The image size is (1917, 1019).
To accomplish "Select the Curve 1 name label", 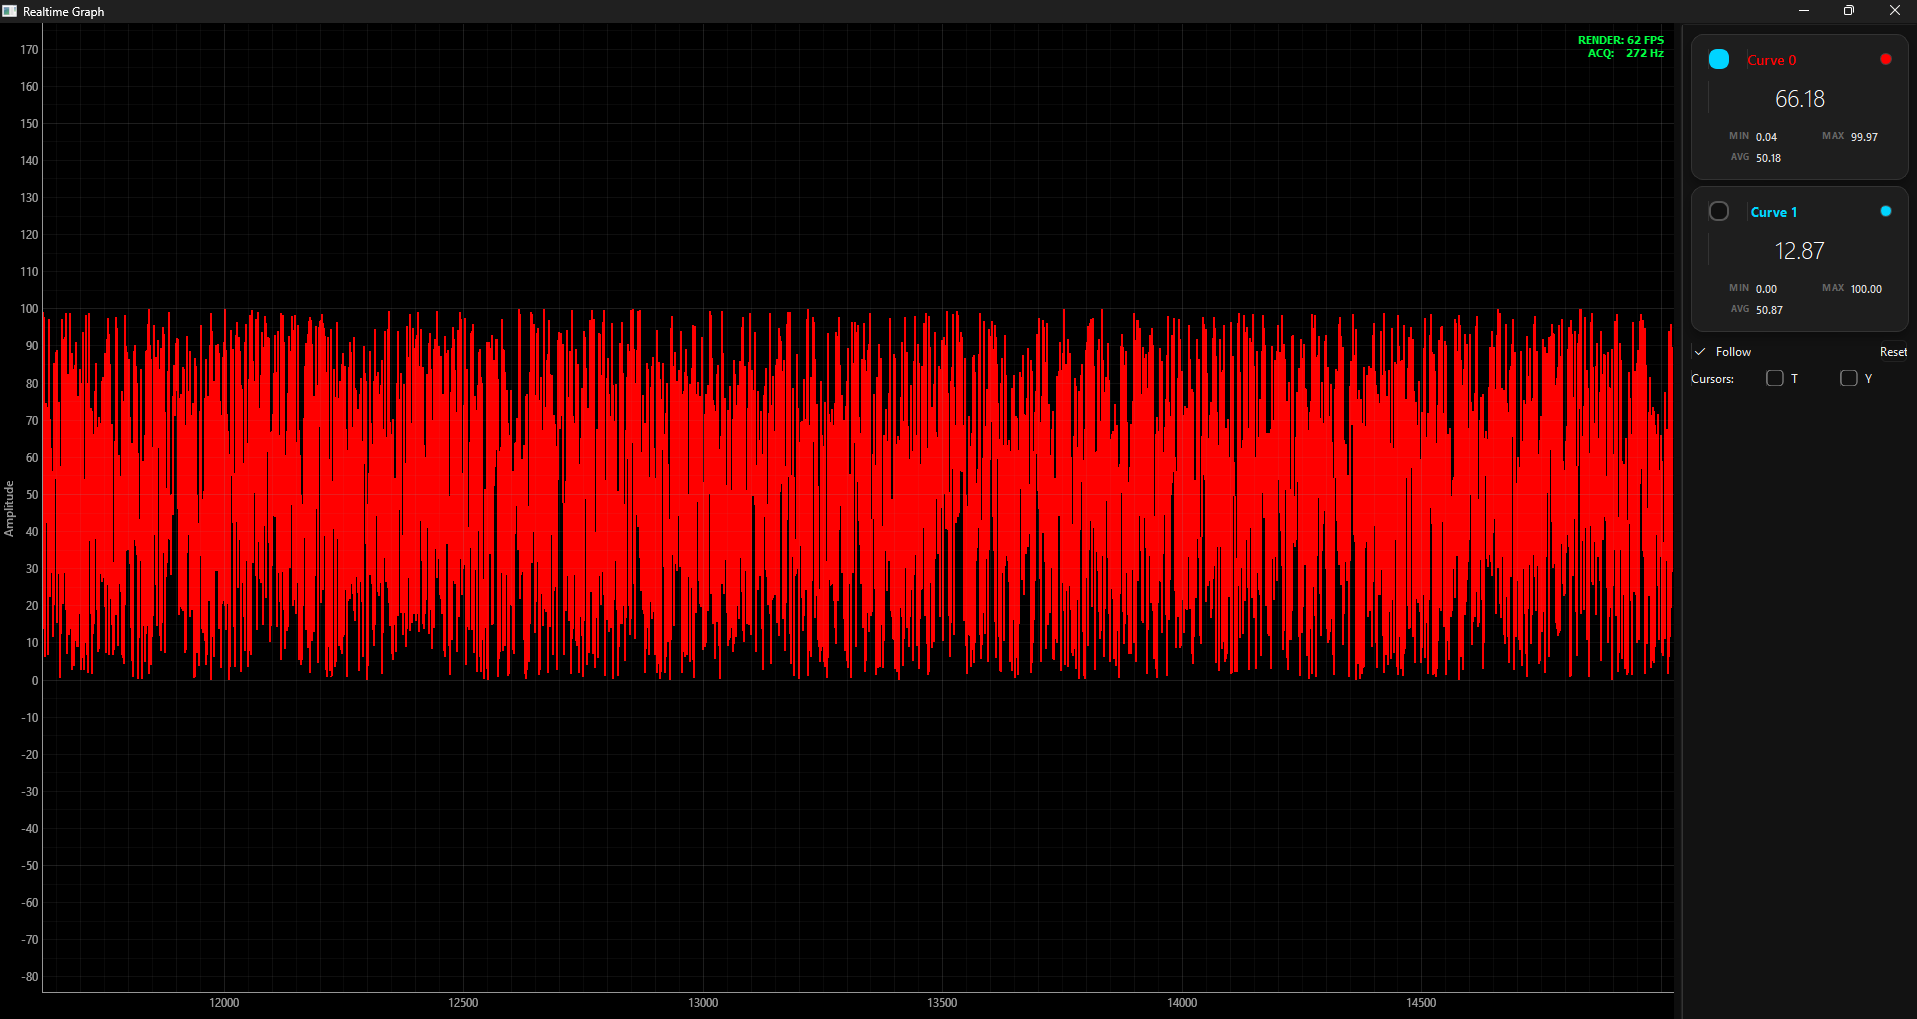I will pos(1773,212).
